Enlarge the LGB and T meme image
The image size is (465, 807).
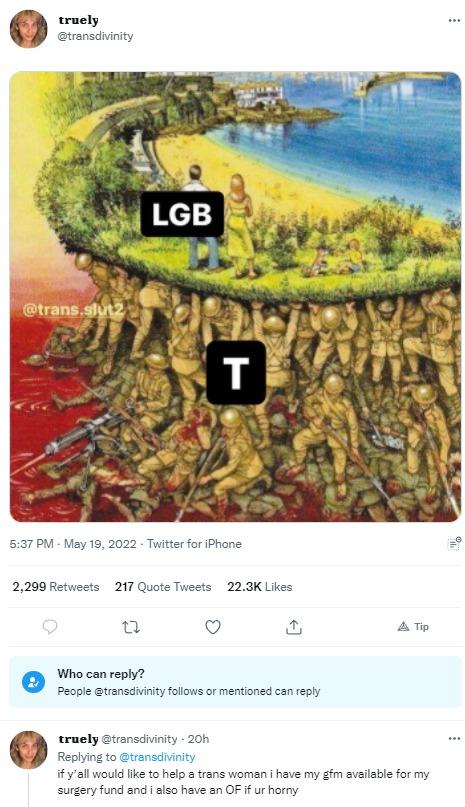click(235, 297)
